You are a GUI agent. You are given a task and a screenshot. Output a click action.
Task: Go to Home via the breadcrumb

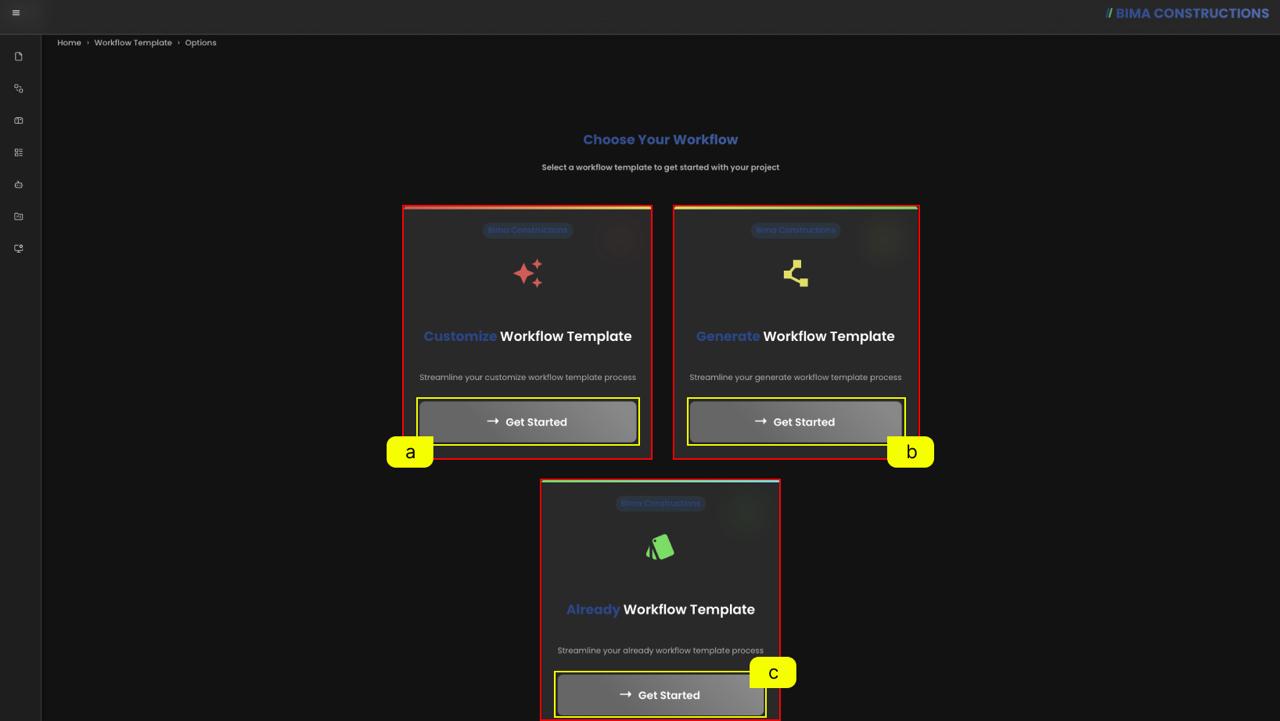pyautogui.click(x=69, y=43)
